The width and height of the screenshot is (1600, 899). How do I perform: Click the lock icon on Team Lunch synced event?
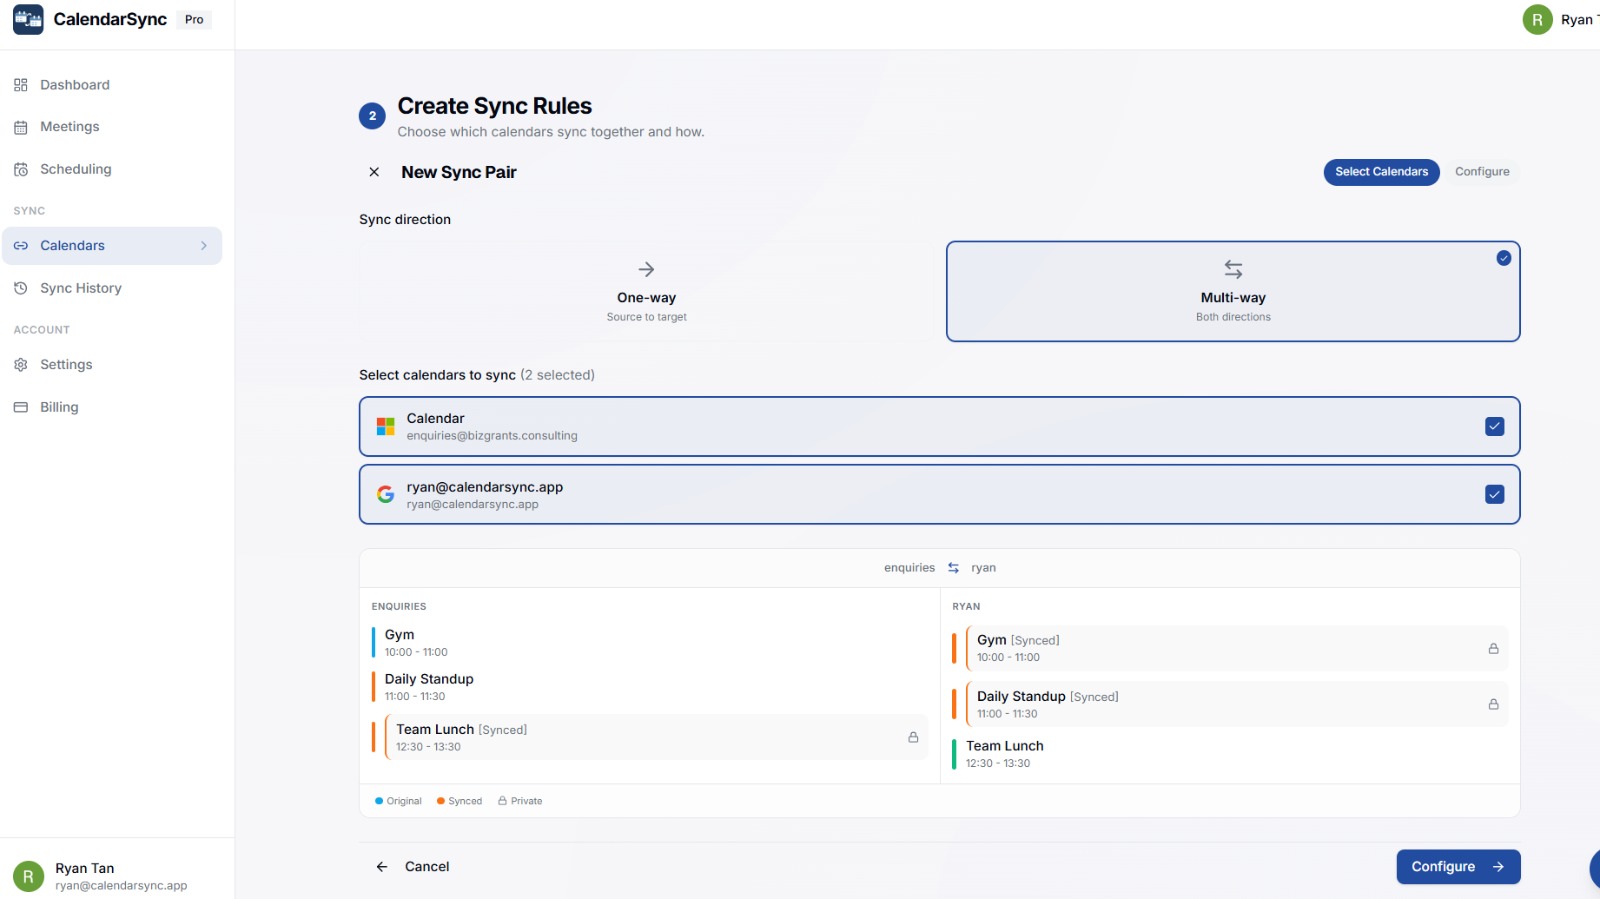click(912, 737)
